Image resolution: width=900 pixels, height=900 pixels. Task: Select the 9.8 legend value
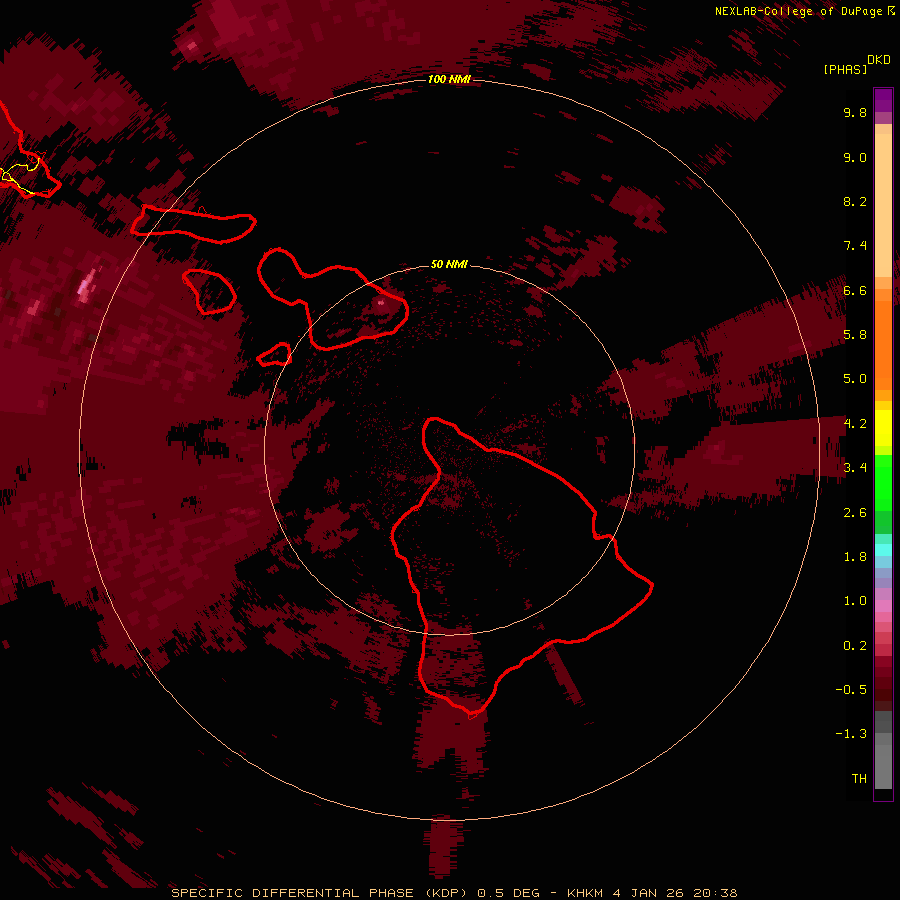(x=855, y=112)
